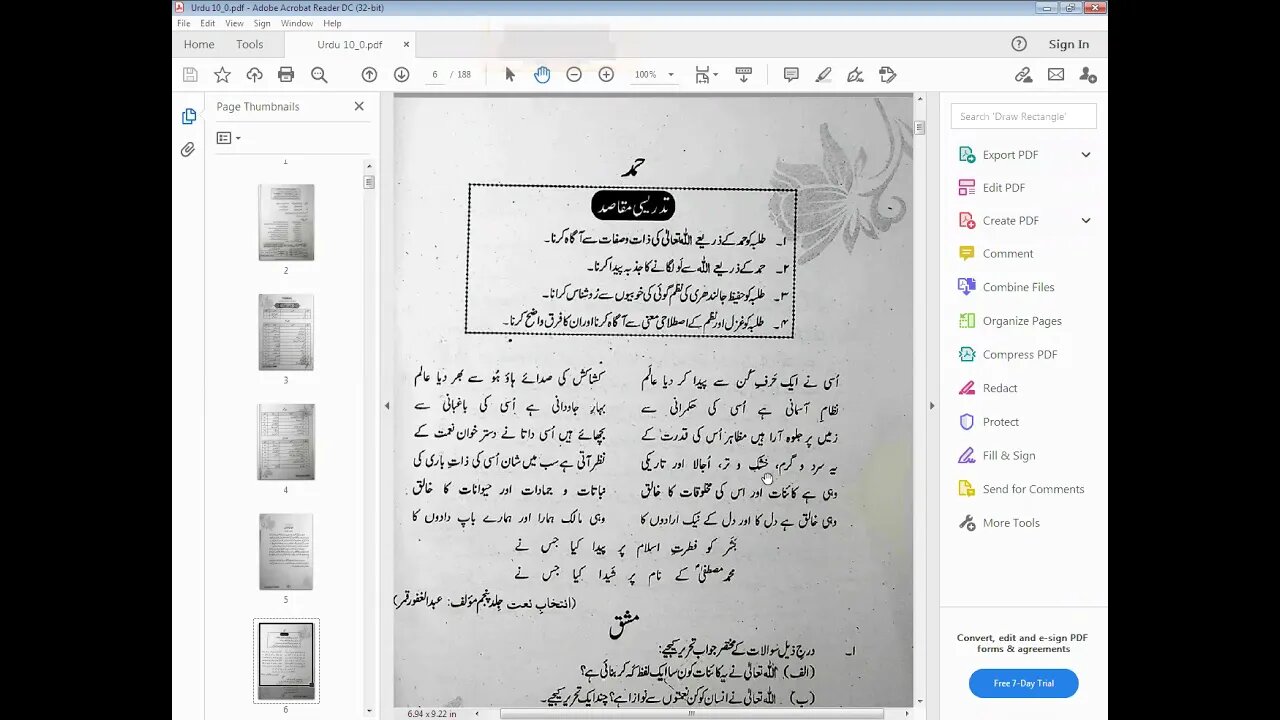
Task: Activate the Hand pan tool
Action: click(x=542, y=75)
